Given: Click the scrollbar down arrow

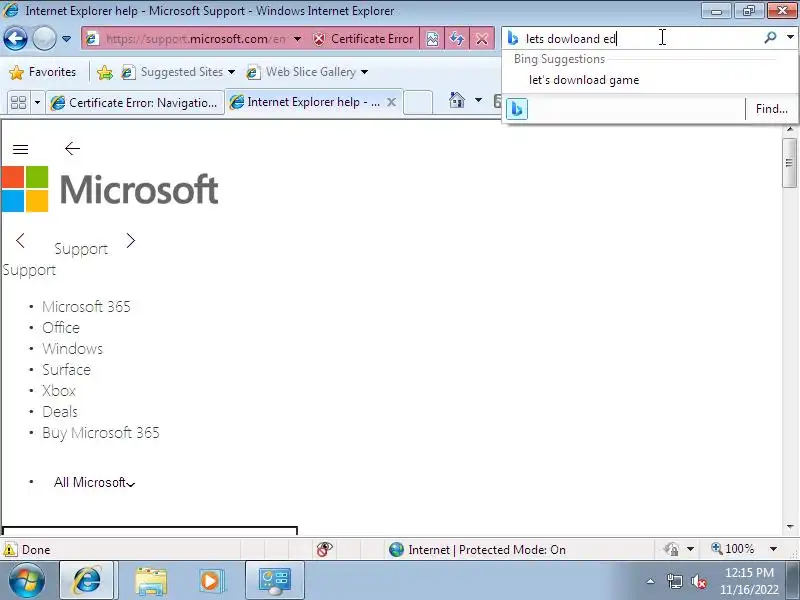Looking at the screenshot, I should click(x=790, y=527).
